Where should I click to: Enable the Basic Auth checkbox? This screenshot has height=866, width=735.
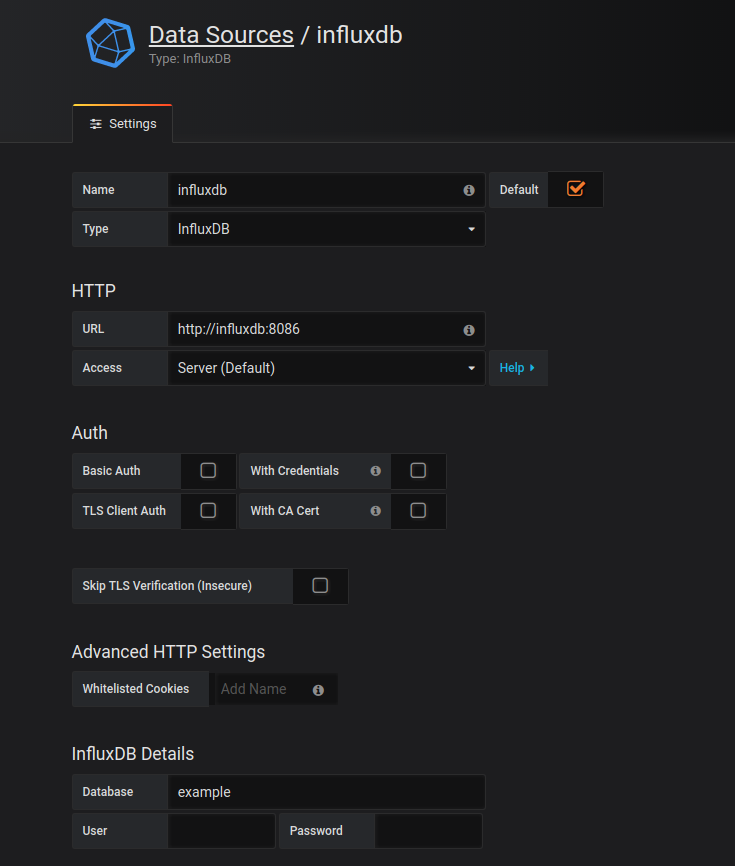208,471
